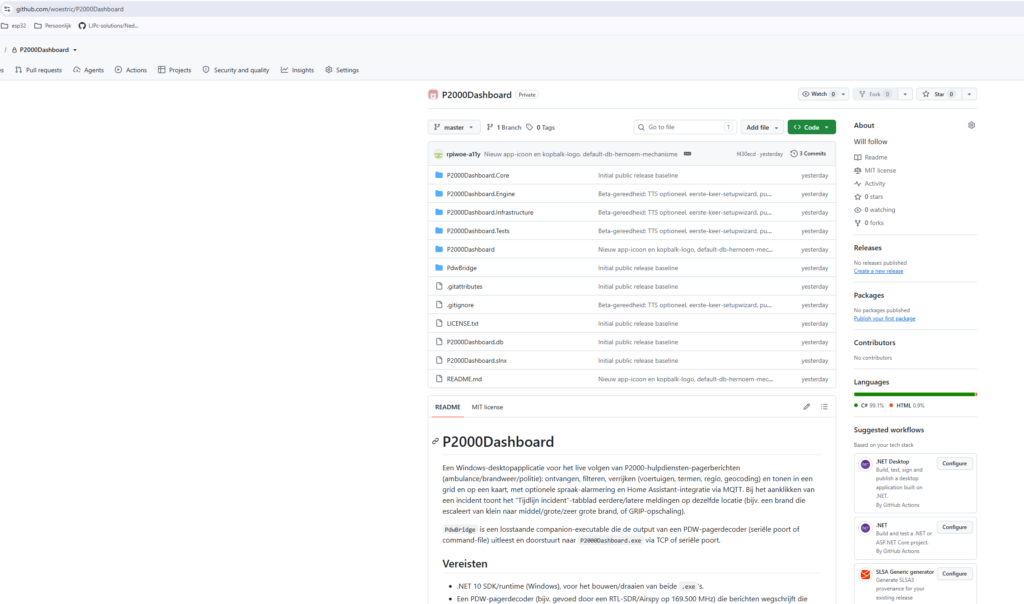Expand the Fork options arrow
Image resolution: width=1024 pixels, height=604 pixels.
[x=904, y=94]
